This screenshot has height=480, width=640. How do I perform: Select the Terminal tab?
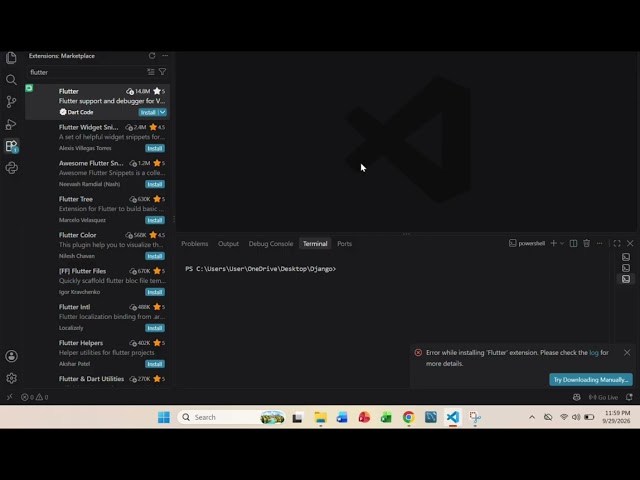point(315,244)
